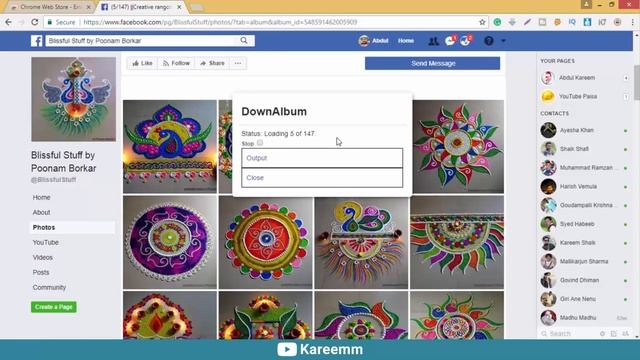Open the Abdul Kareem page
This screenshot has height=360, width=640.
click(584, 78)
